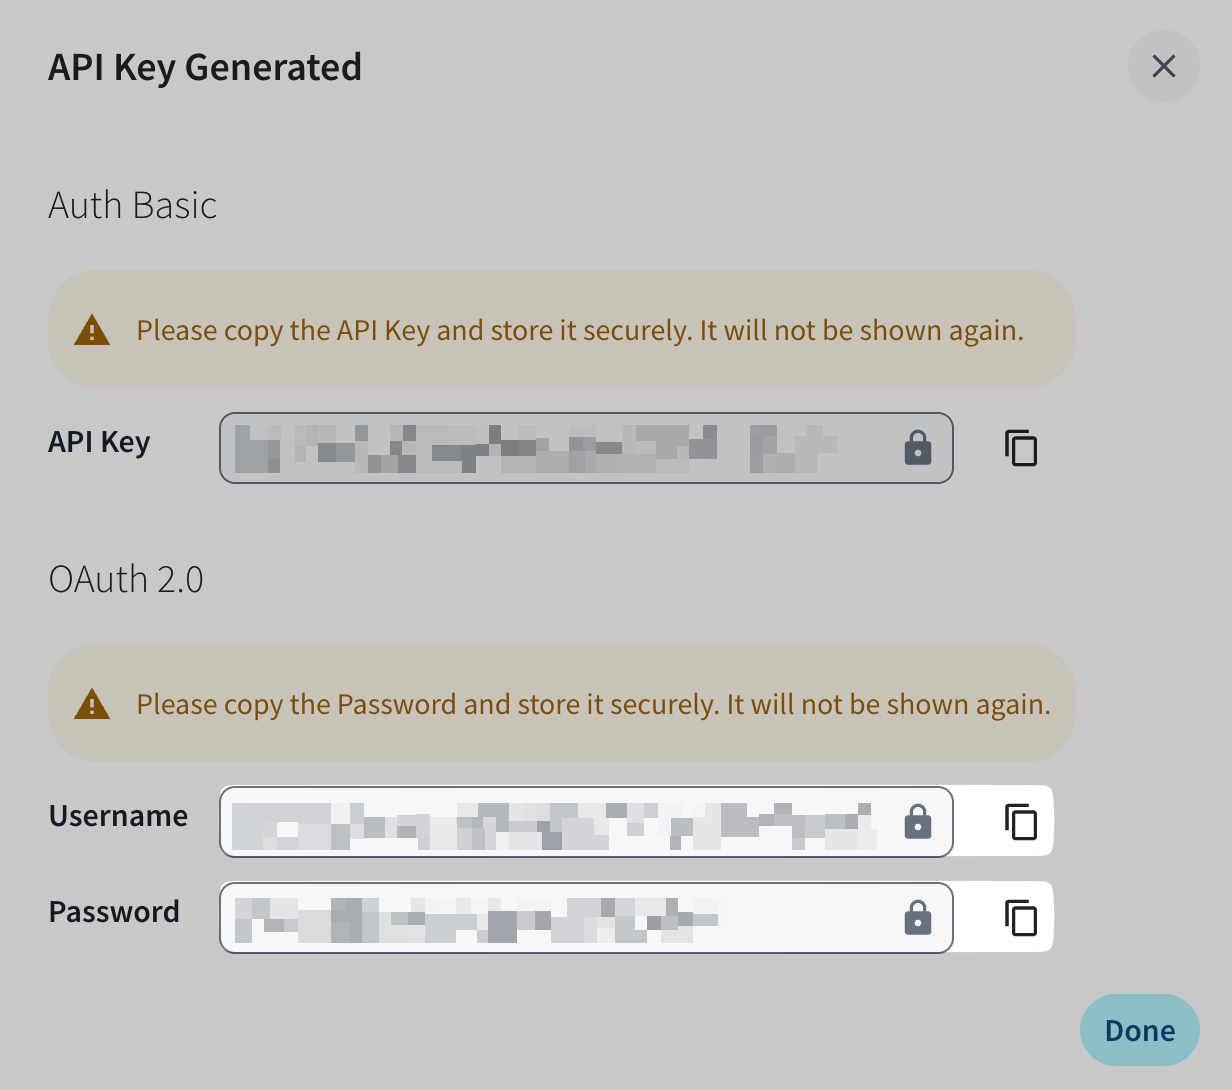Click the warning triangle in API Key notice
1232x1090 pixels.
(x=92, y=329)
